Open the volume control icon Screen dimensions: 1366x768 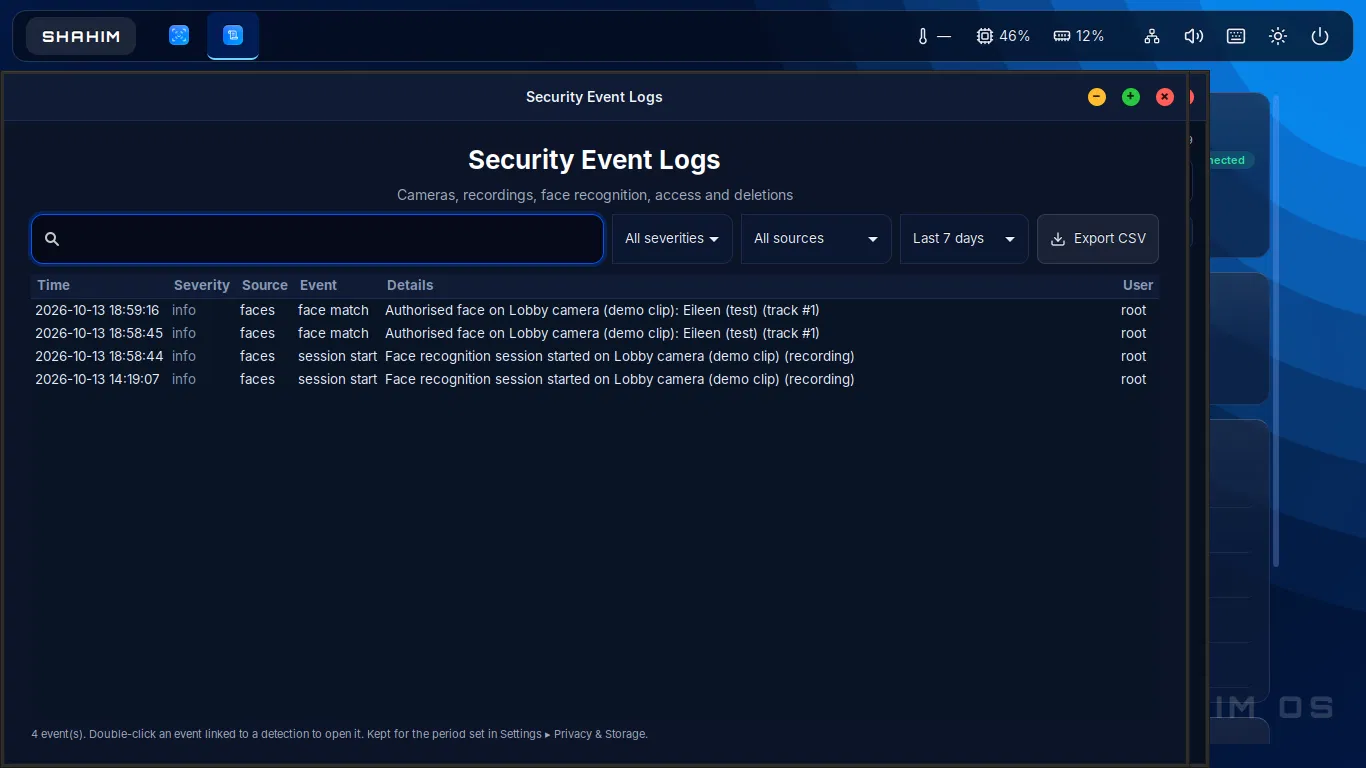coord(1194,36)
